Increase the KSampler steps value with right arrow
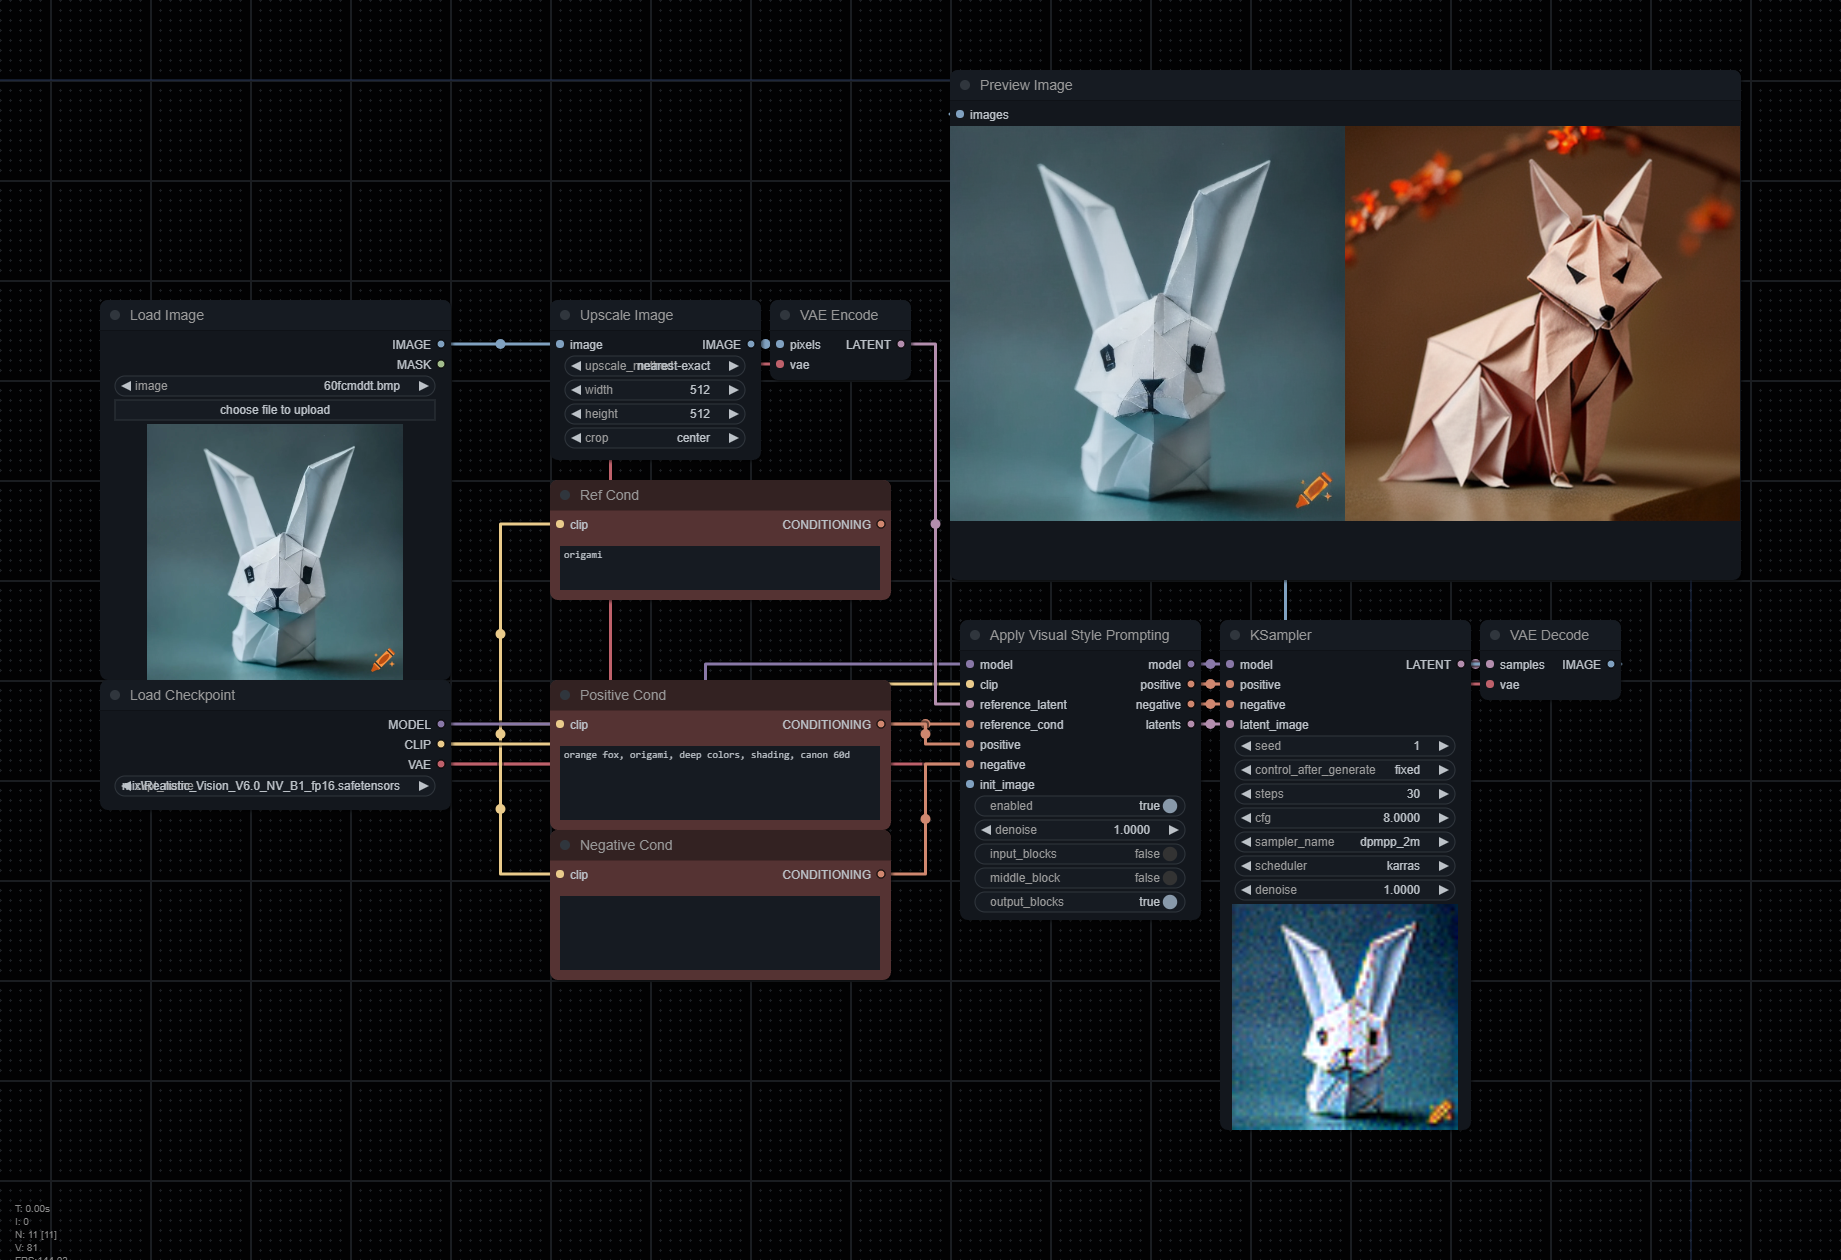This screenshot has height=1260, width=1841. pyautogui.click(x=1443, y=794)
